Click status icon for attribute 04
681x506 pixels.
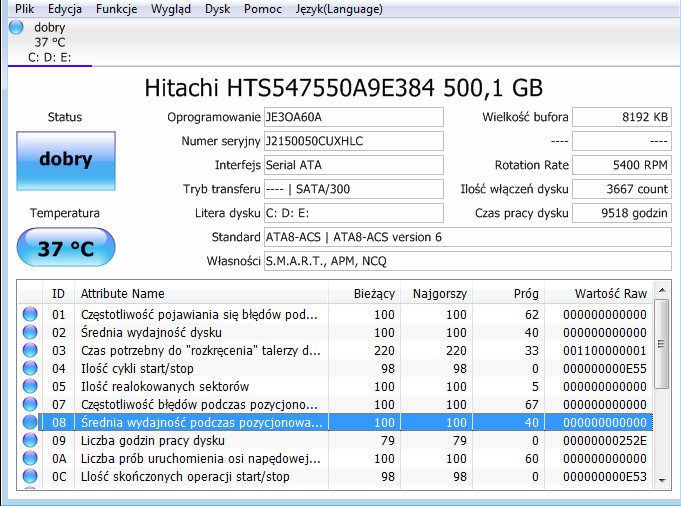30,368
